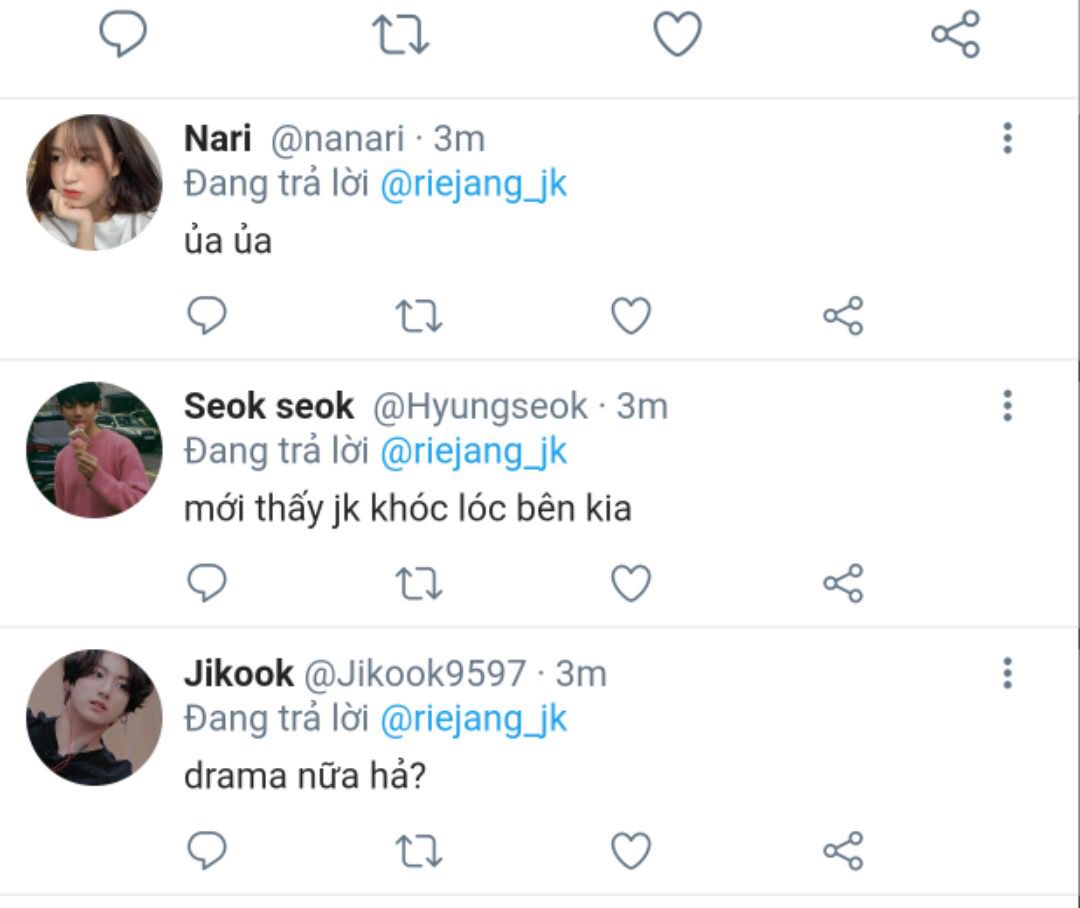Viewport: 1080px width, 908px height.
Task: Share Nari's reply
Action: coord(843,316)
